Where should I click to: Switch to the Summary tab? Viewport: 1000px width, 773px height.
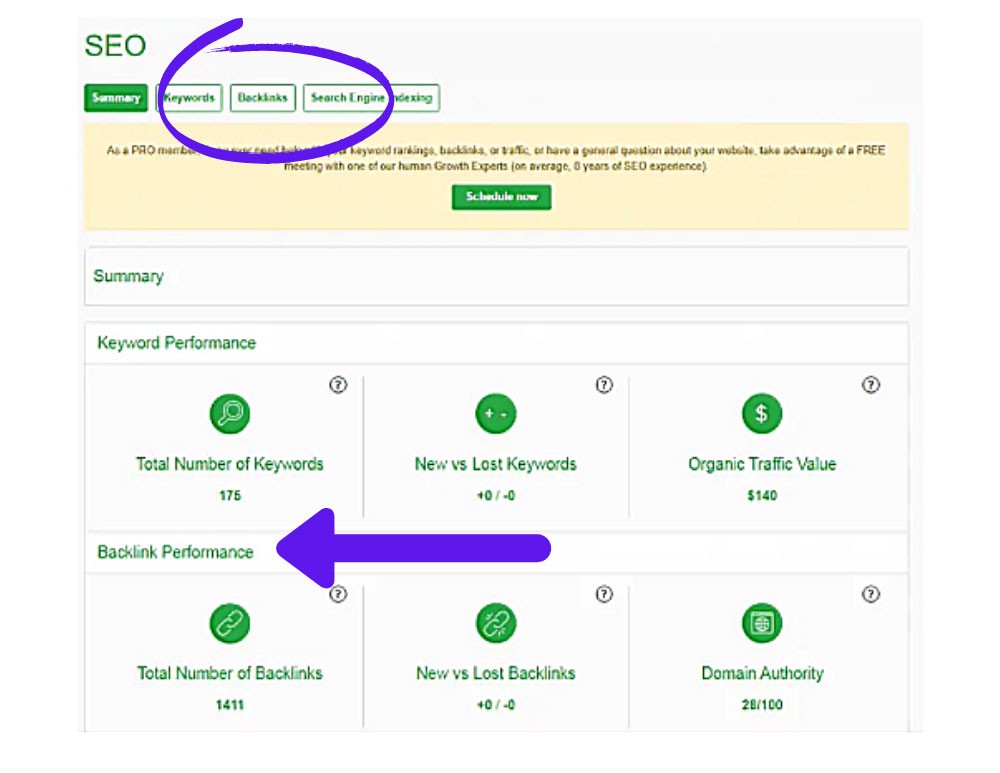[114, 98]
